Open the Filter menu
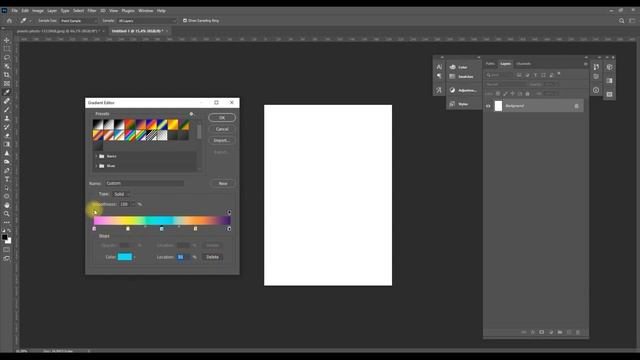 point(92,11)
